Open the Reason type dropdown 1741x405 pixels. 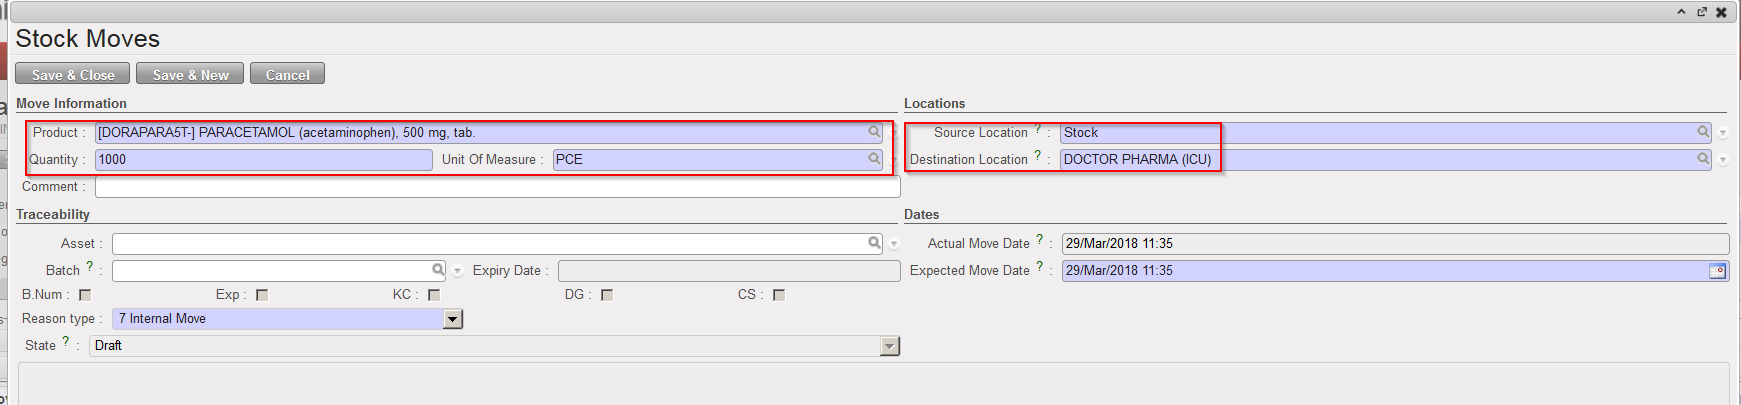(453, 319)
